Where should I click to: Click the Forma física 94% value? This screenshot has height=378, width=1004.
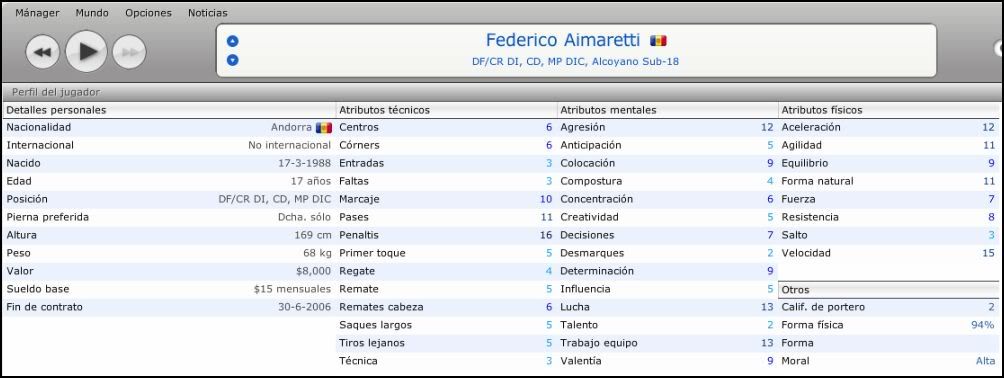pos(982,325)
